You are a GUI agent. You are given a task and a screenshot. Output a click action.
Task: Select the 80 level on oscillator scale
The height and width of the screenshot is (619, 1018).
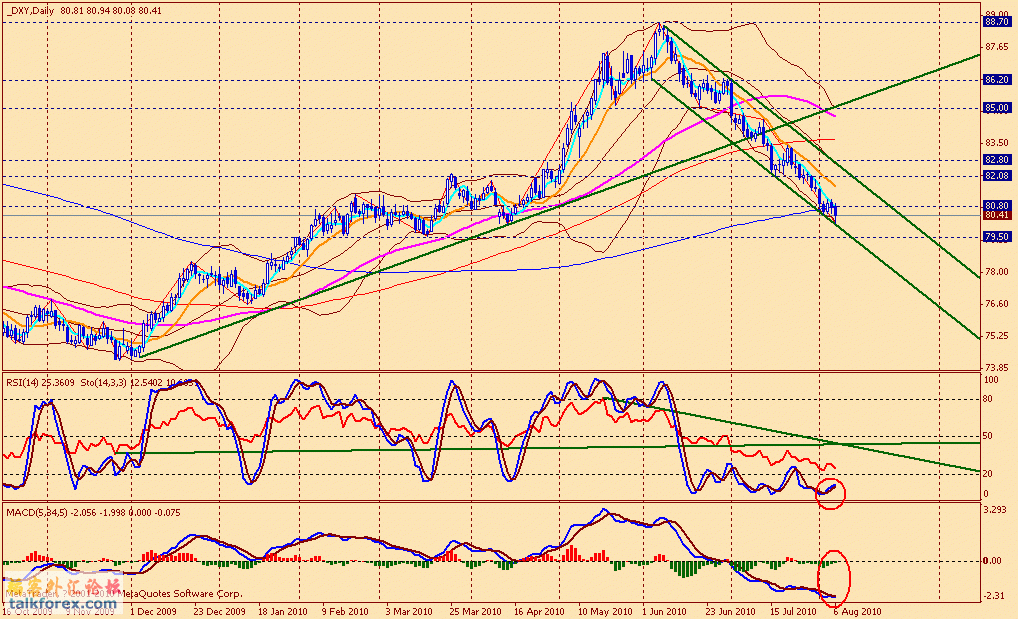(x=988, y=399)
